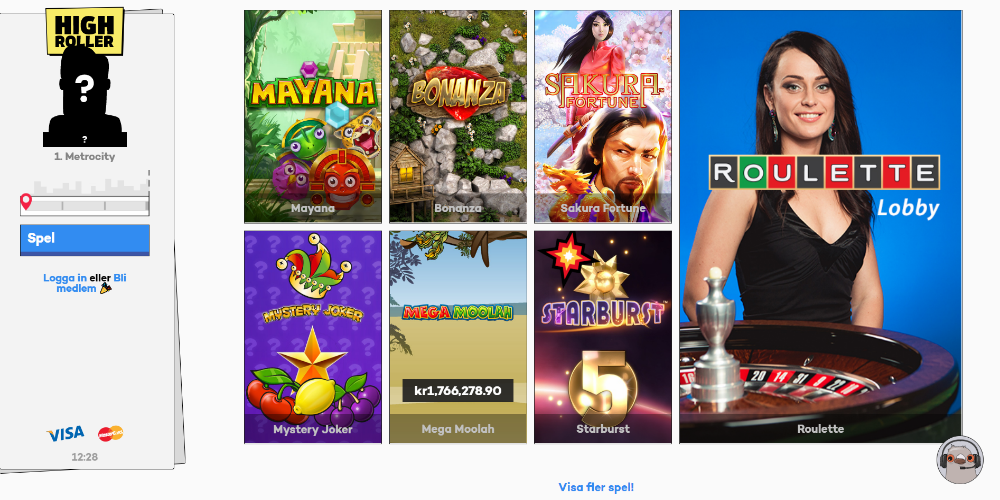Click the Metrocity level progress bar
Image resolution: width=1000 pixels, height=500 pixels.
pyautogui.click(x=85, y=205)
